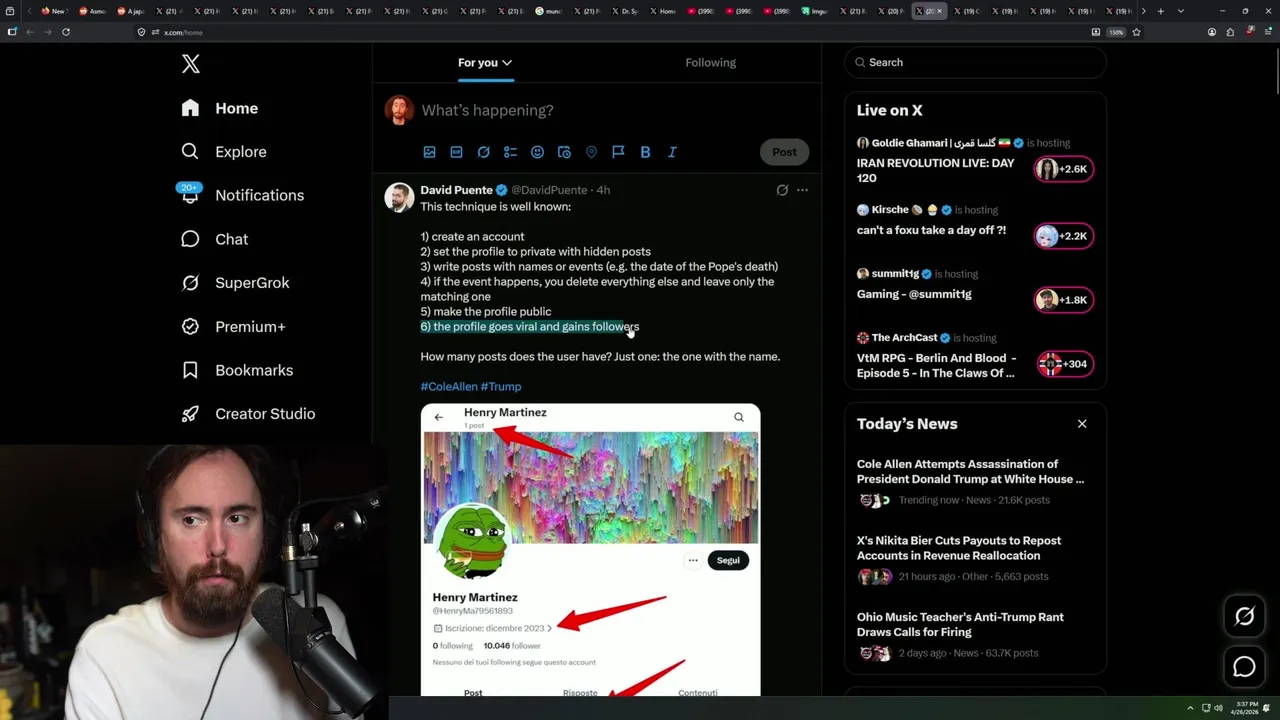Open Chat in the sidebar
The height and width of the screenshot is (720, 1280).
point(214,239)
